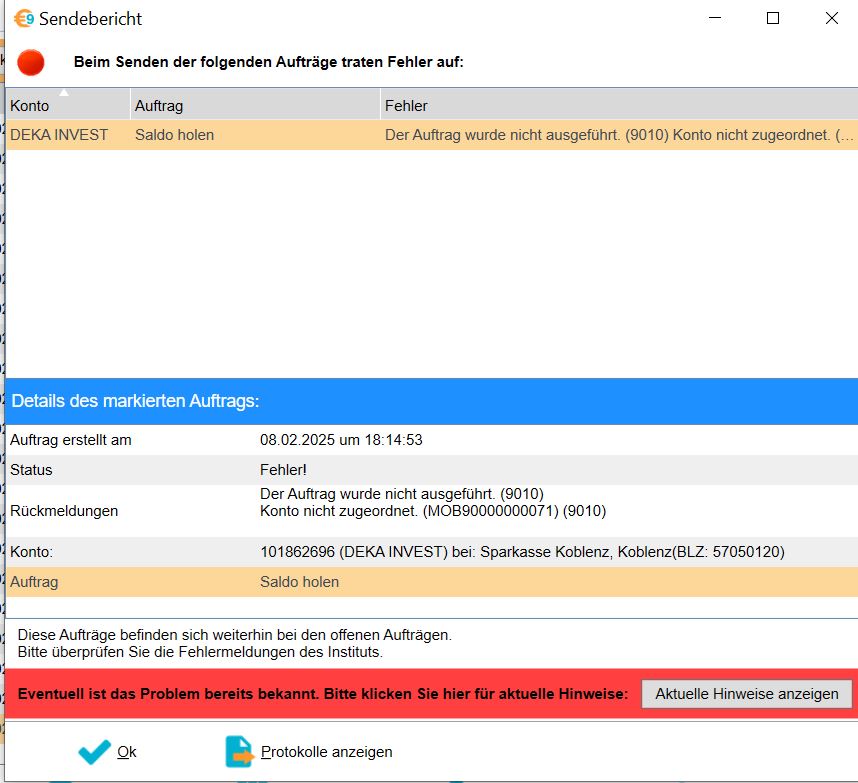Click the Details des markierten Auftrags header
Screen dimensions: 858x783
pyautogui.click(x=135, y=401)
